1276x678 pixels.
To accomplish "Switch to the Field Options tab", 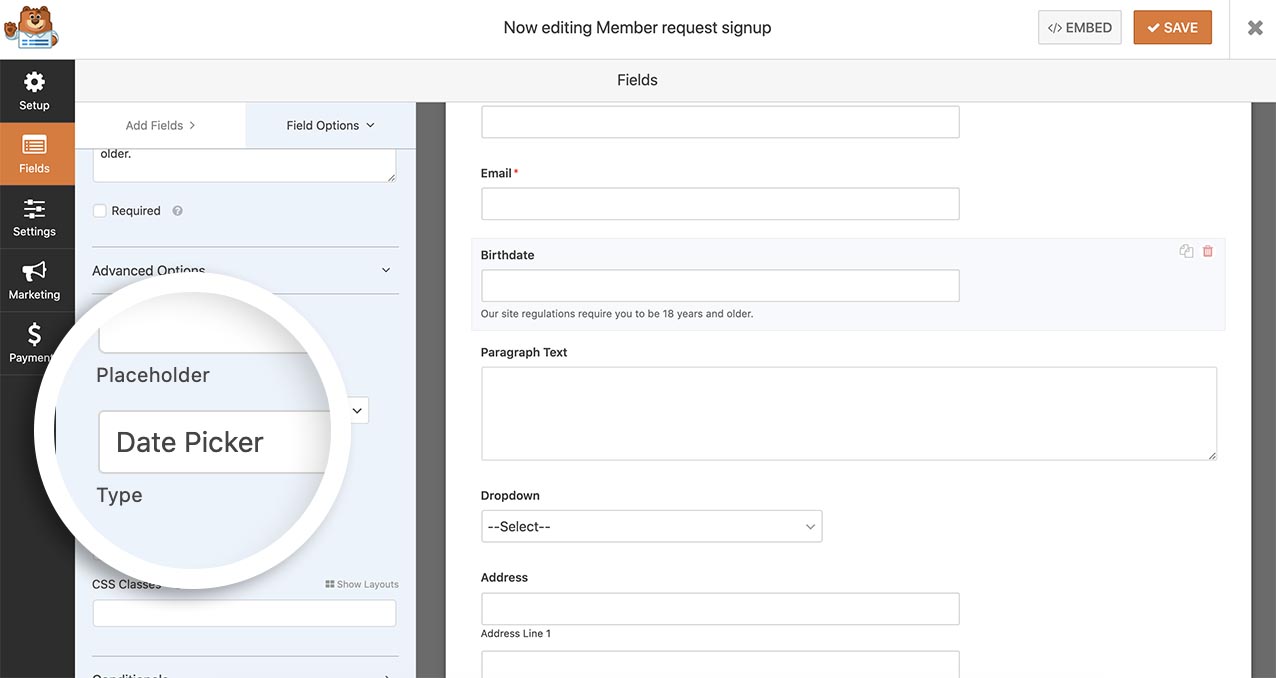I will point(330,125).
